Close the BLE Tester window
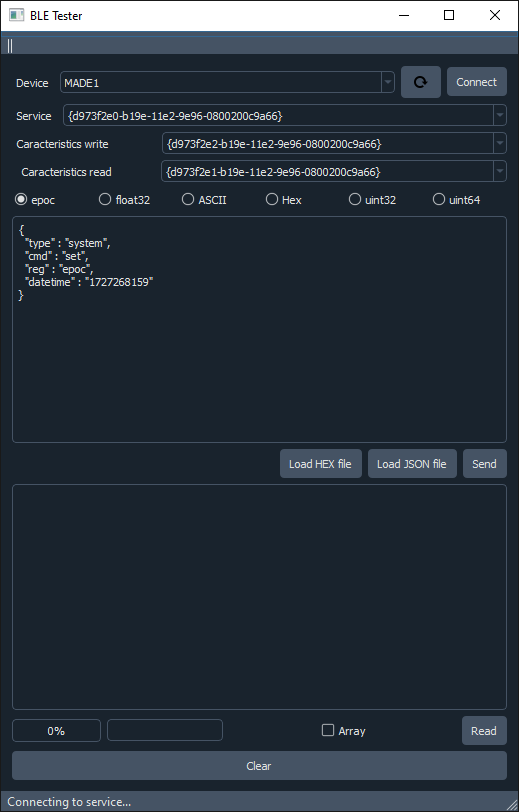519x812 pixels. [x=495, y=16]
